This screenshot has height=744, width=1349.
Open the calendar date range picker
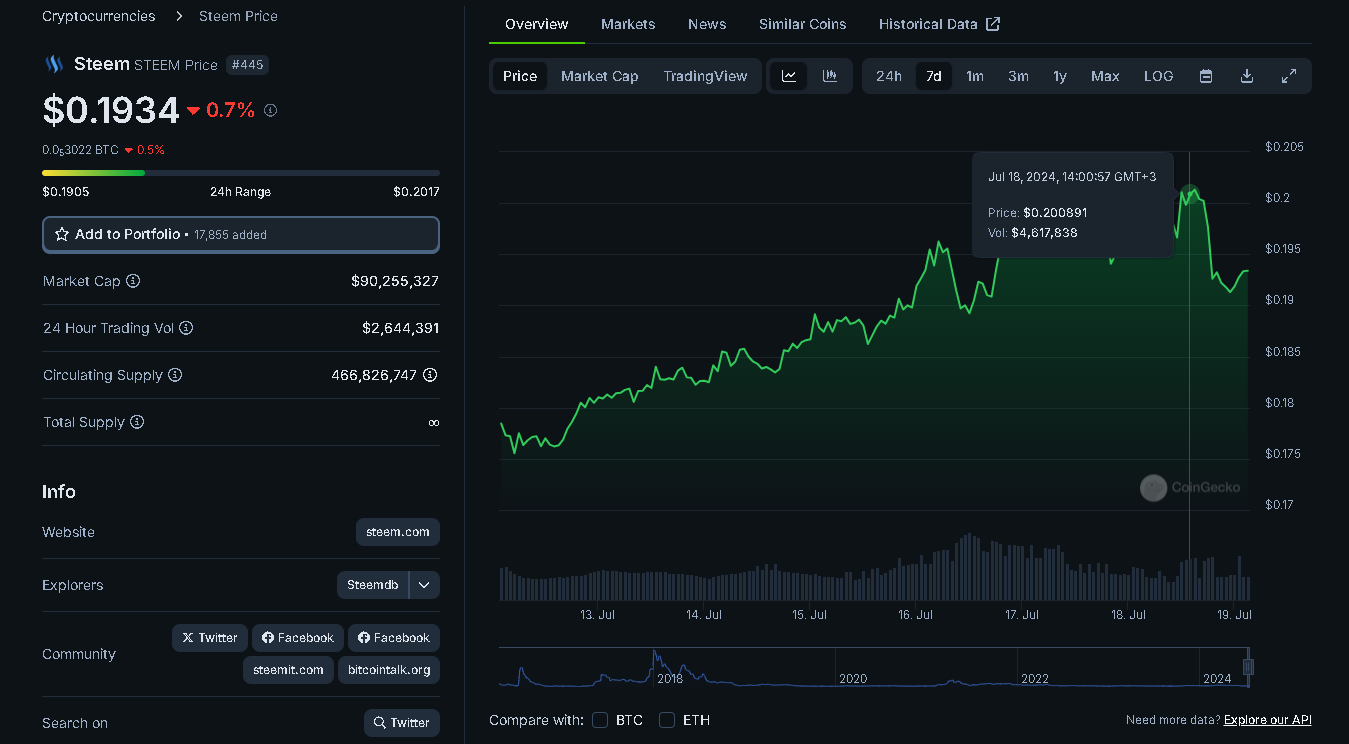click(1206, 76)
